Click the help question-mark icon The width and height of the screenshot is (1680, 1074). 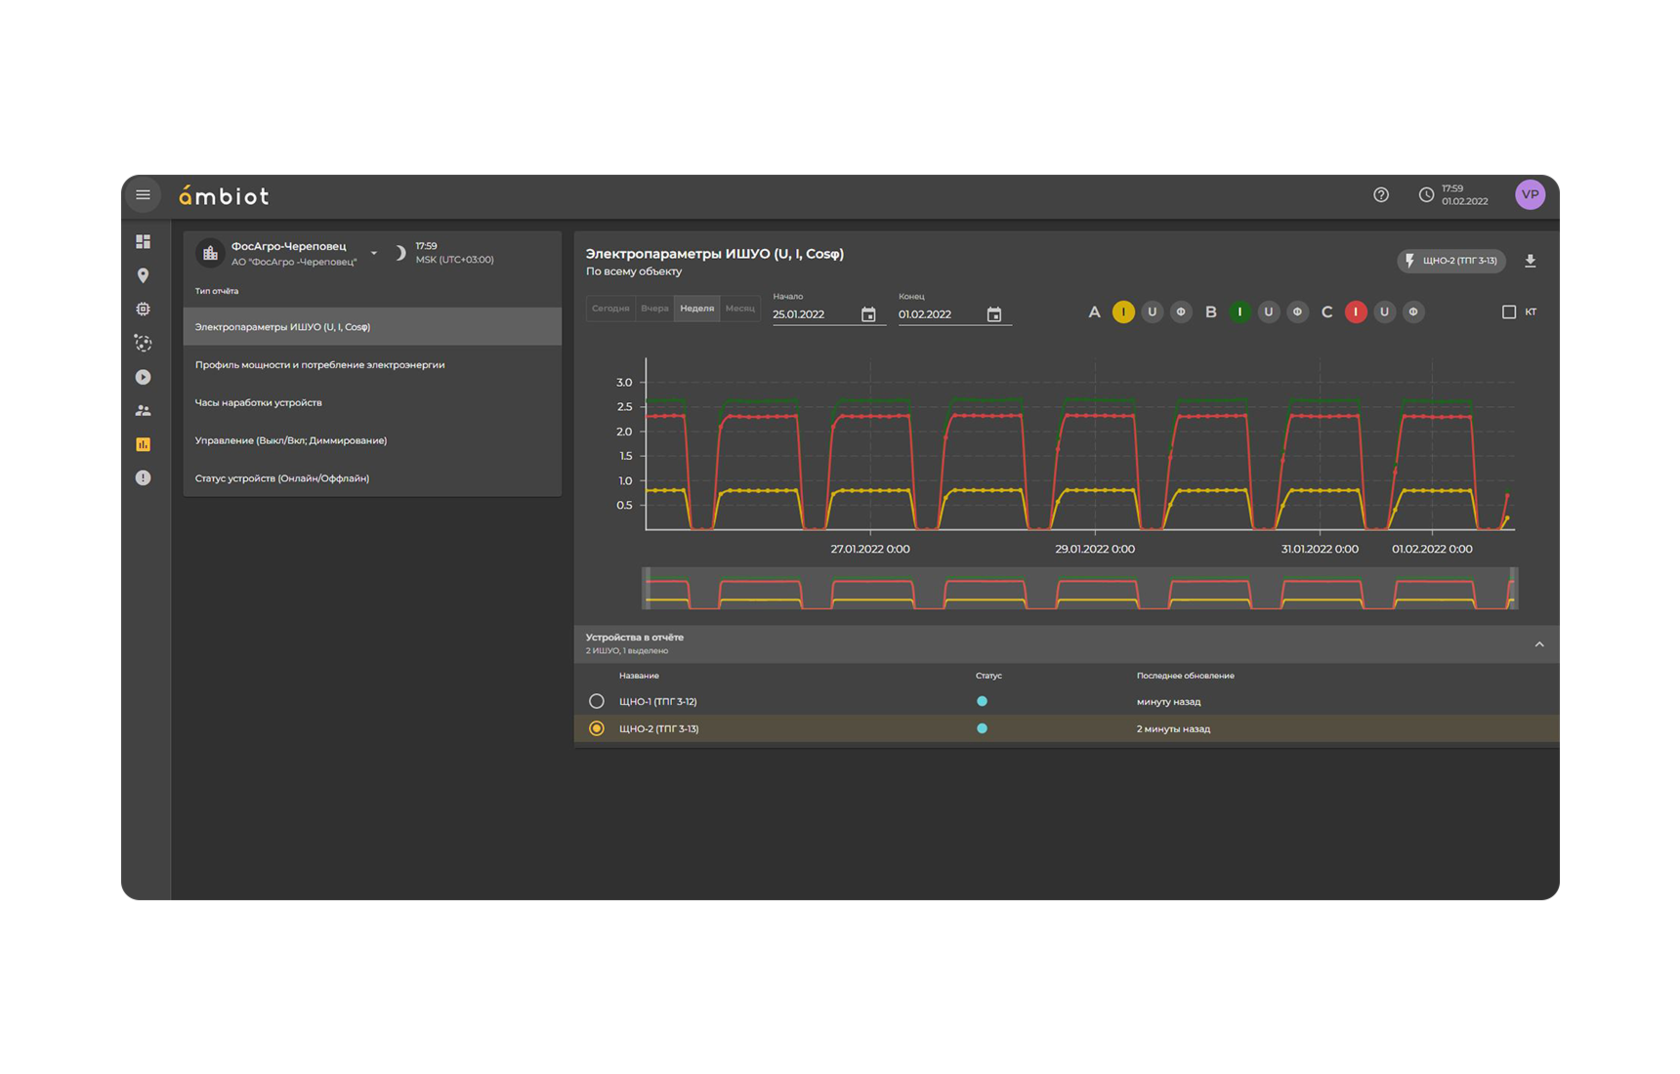point(1381,195)
